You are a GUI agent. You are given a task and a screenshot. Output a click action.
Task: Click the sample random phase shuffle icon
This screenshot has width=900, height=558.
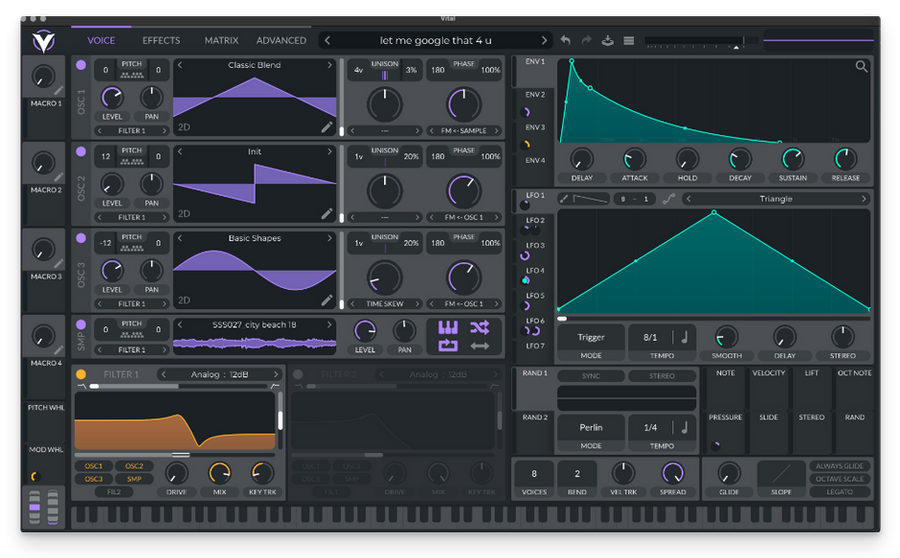[x=480, y=327]
